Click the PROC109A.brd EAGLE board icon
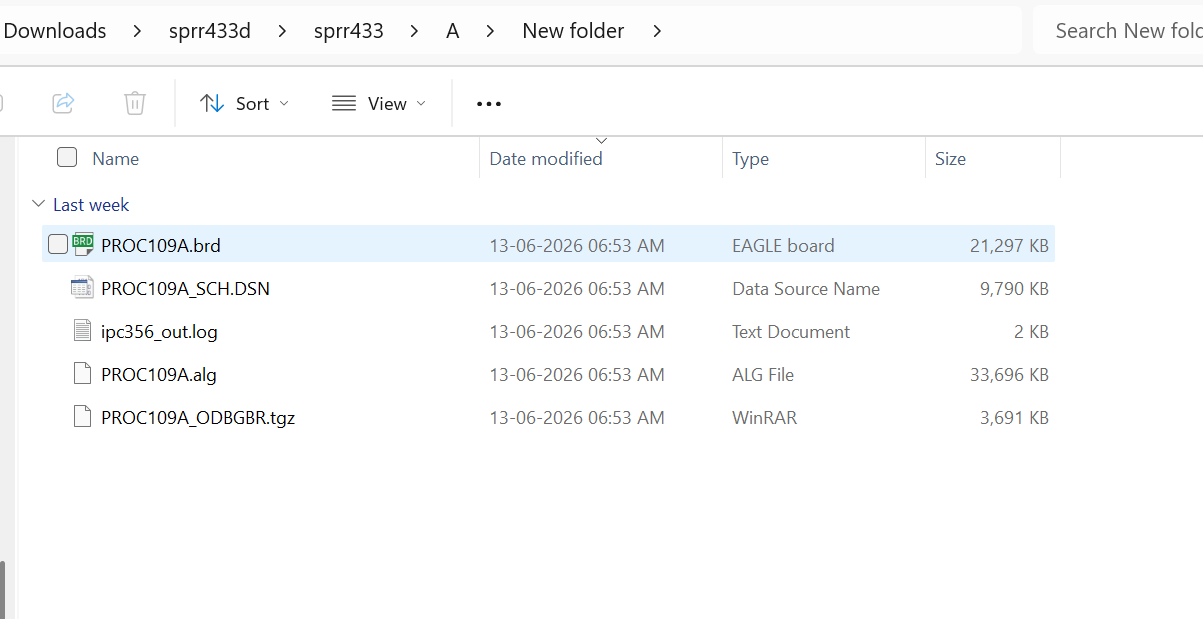1203x619 pixels. point(83,245)
